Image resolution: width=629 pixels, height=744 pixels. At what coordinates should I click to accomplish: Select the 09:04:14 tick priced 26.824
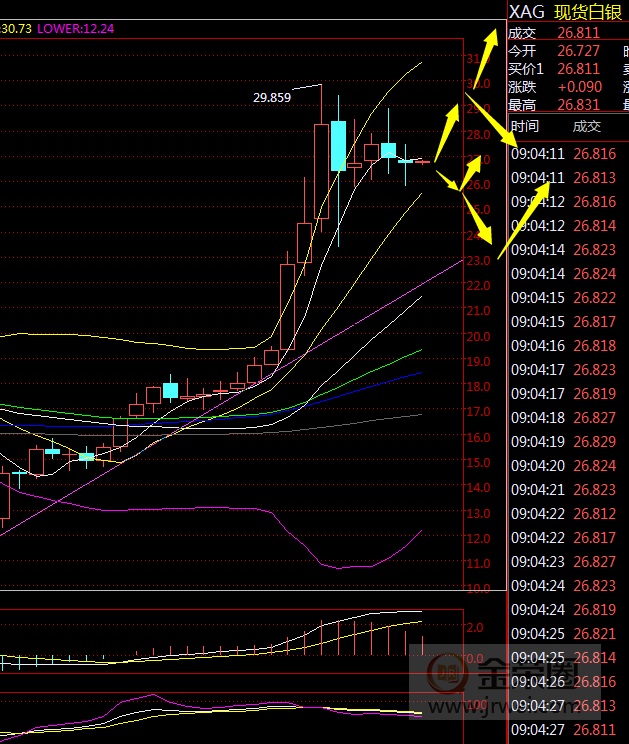pyautogui.click(x=564, y=273)
